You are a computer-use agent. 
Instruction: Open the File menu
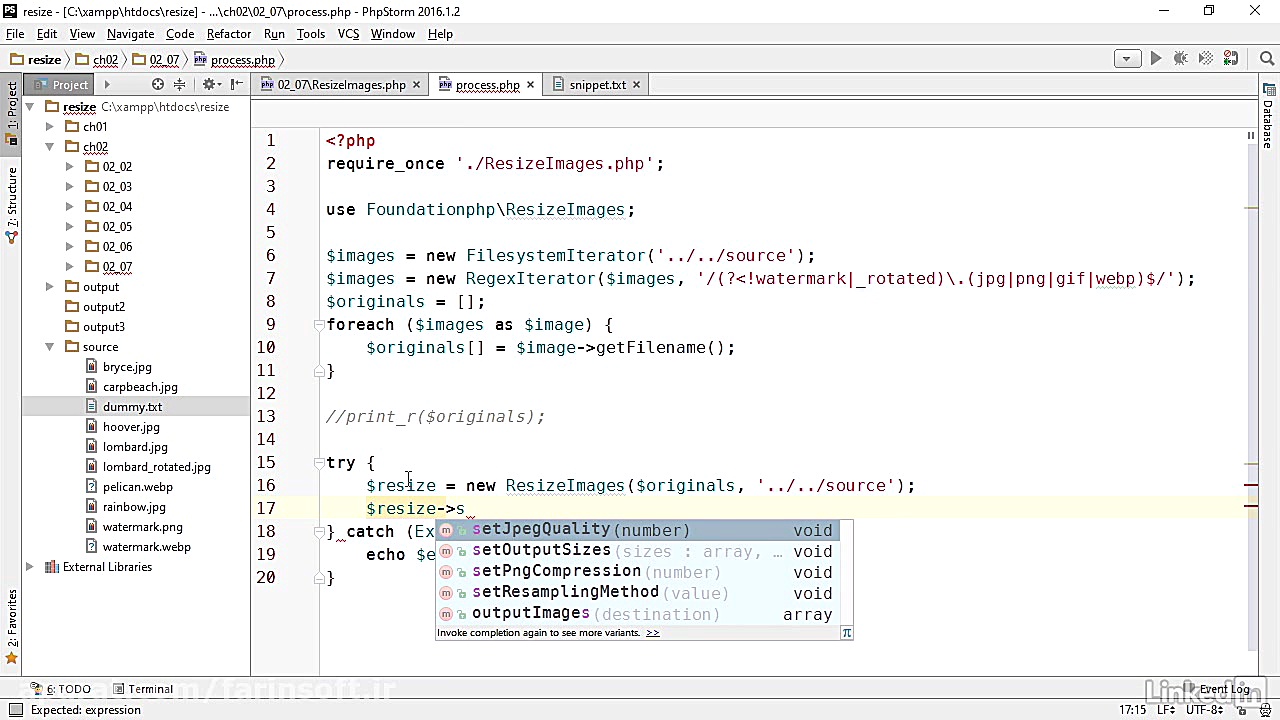pyautogui.click(x=15, y=34)
